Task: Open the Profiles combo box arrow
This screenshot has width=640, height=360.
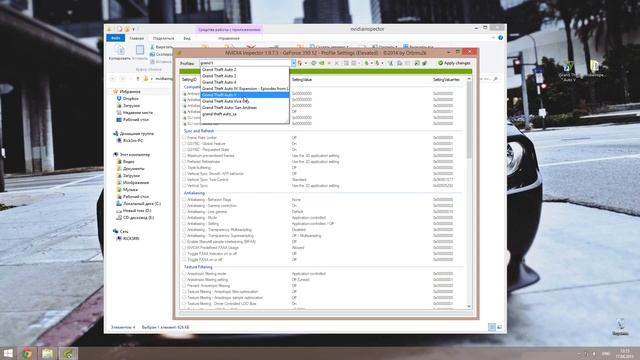Action: pyautogui.click(x=293, y=63)
